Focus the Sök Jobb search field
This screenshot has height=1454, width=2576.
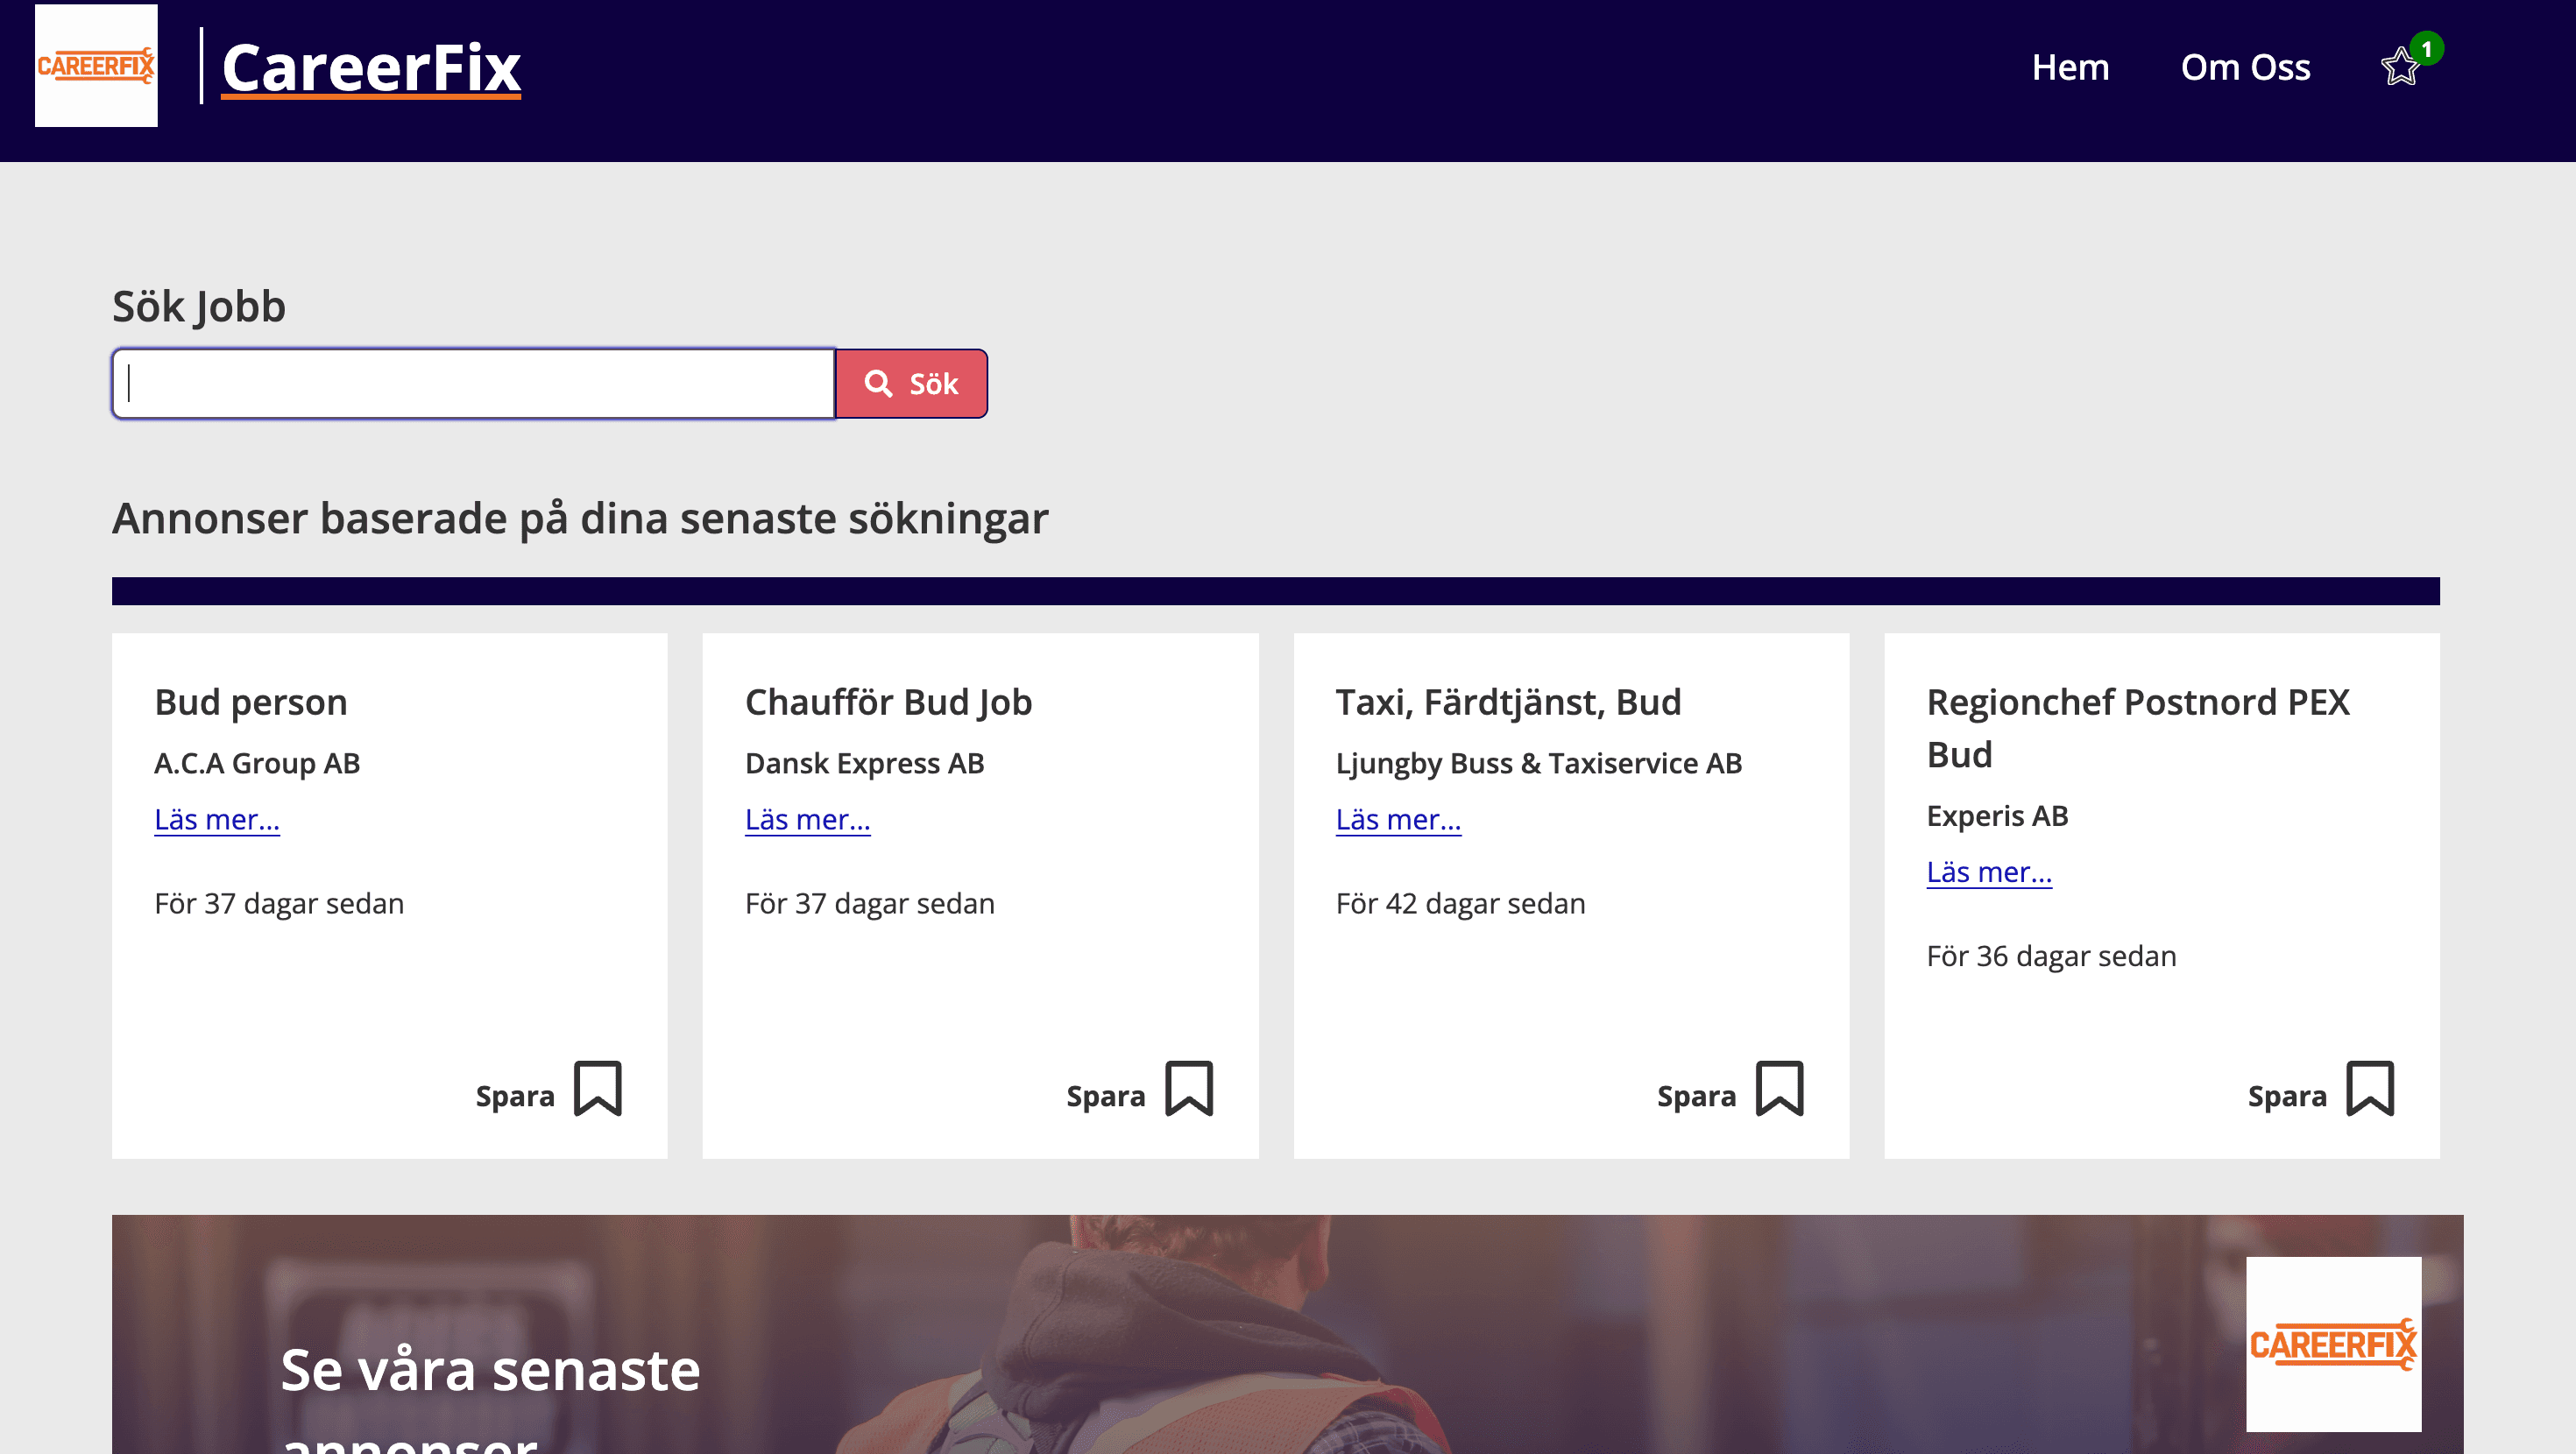[473, 383]
